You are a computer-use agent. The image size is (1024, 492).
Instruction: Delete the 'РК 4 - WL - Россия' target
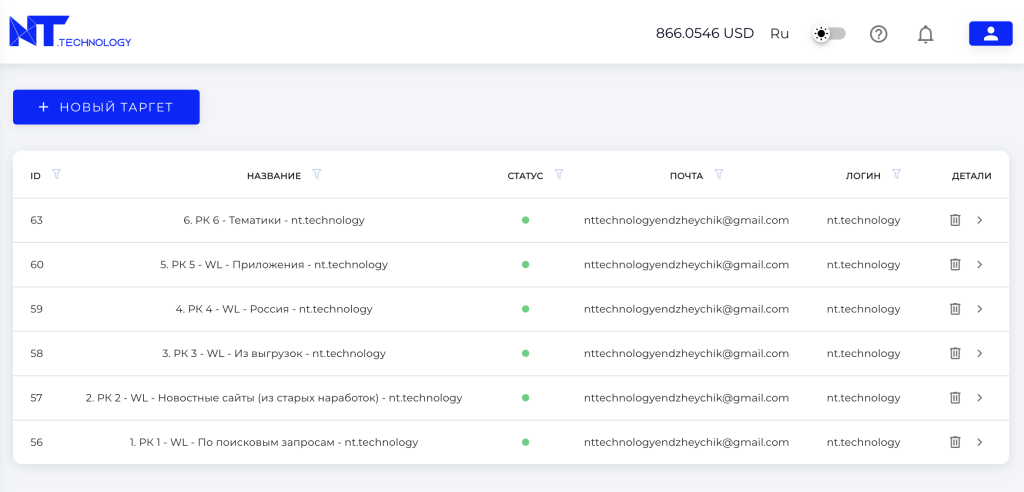955,309
